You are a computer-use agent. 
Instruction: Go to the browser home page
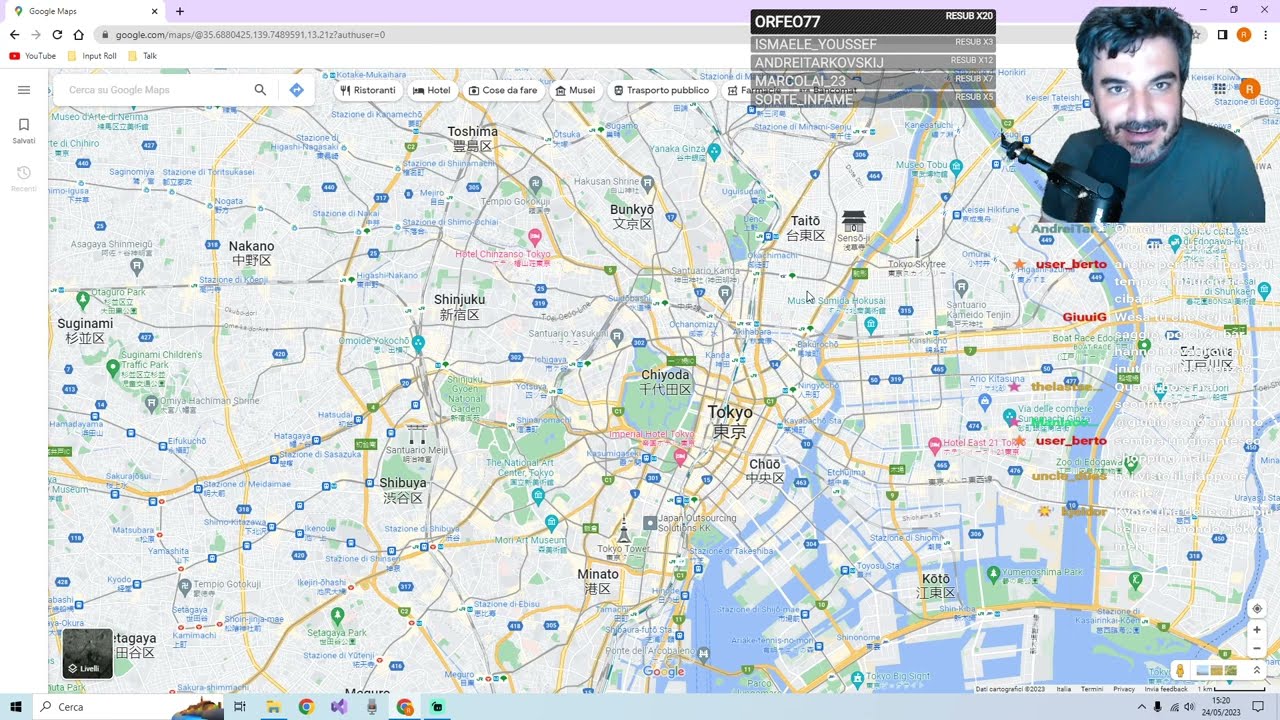pyautogui.click(x=78, y=35)
